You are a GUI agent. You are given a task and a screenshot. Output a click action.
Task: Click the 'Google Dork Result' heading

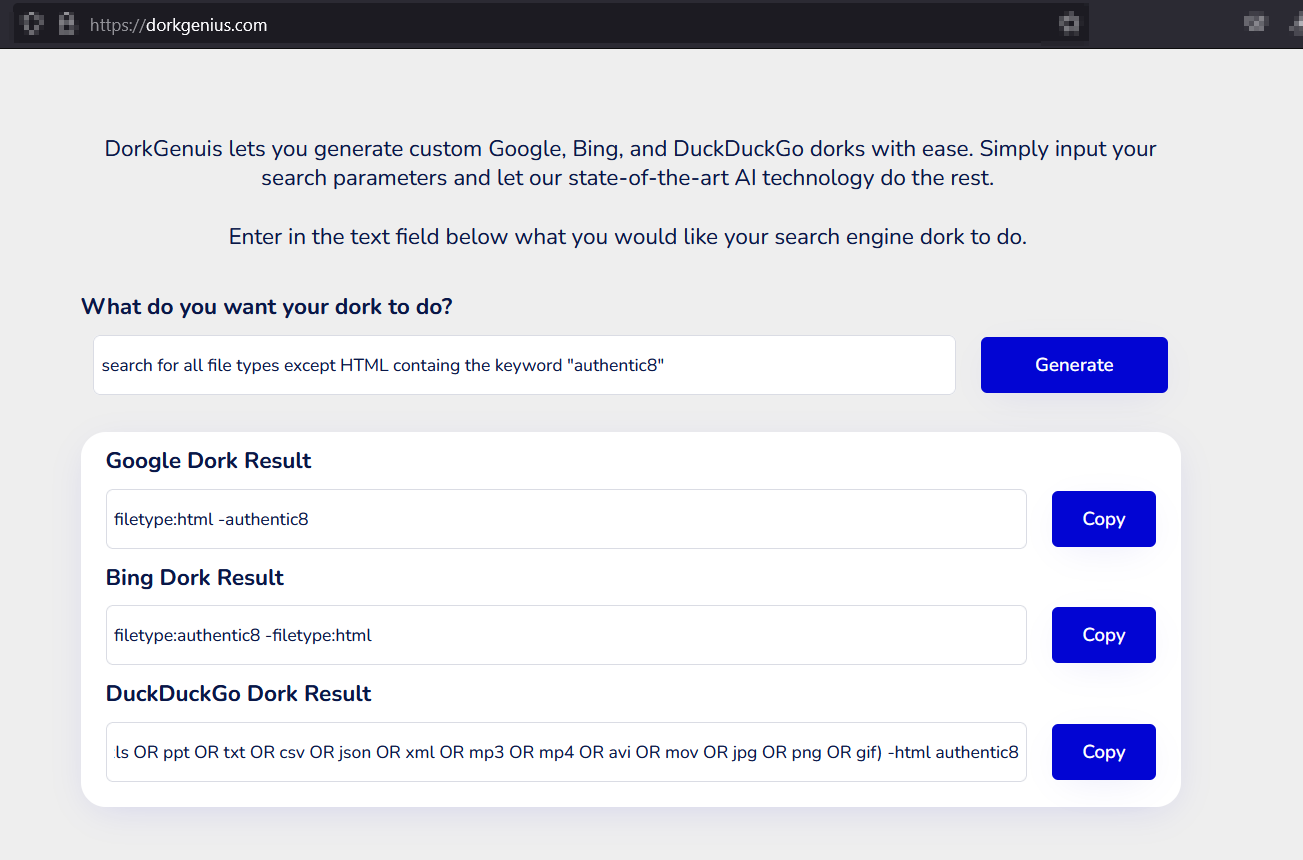[x=209, y=461]
